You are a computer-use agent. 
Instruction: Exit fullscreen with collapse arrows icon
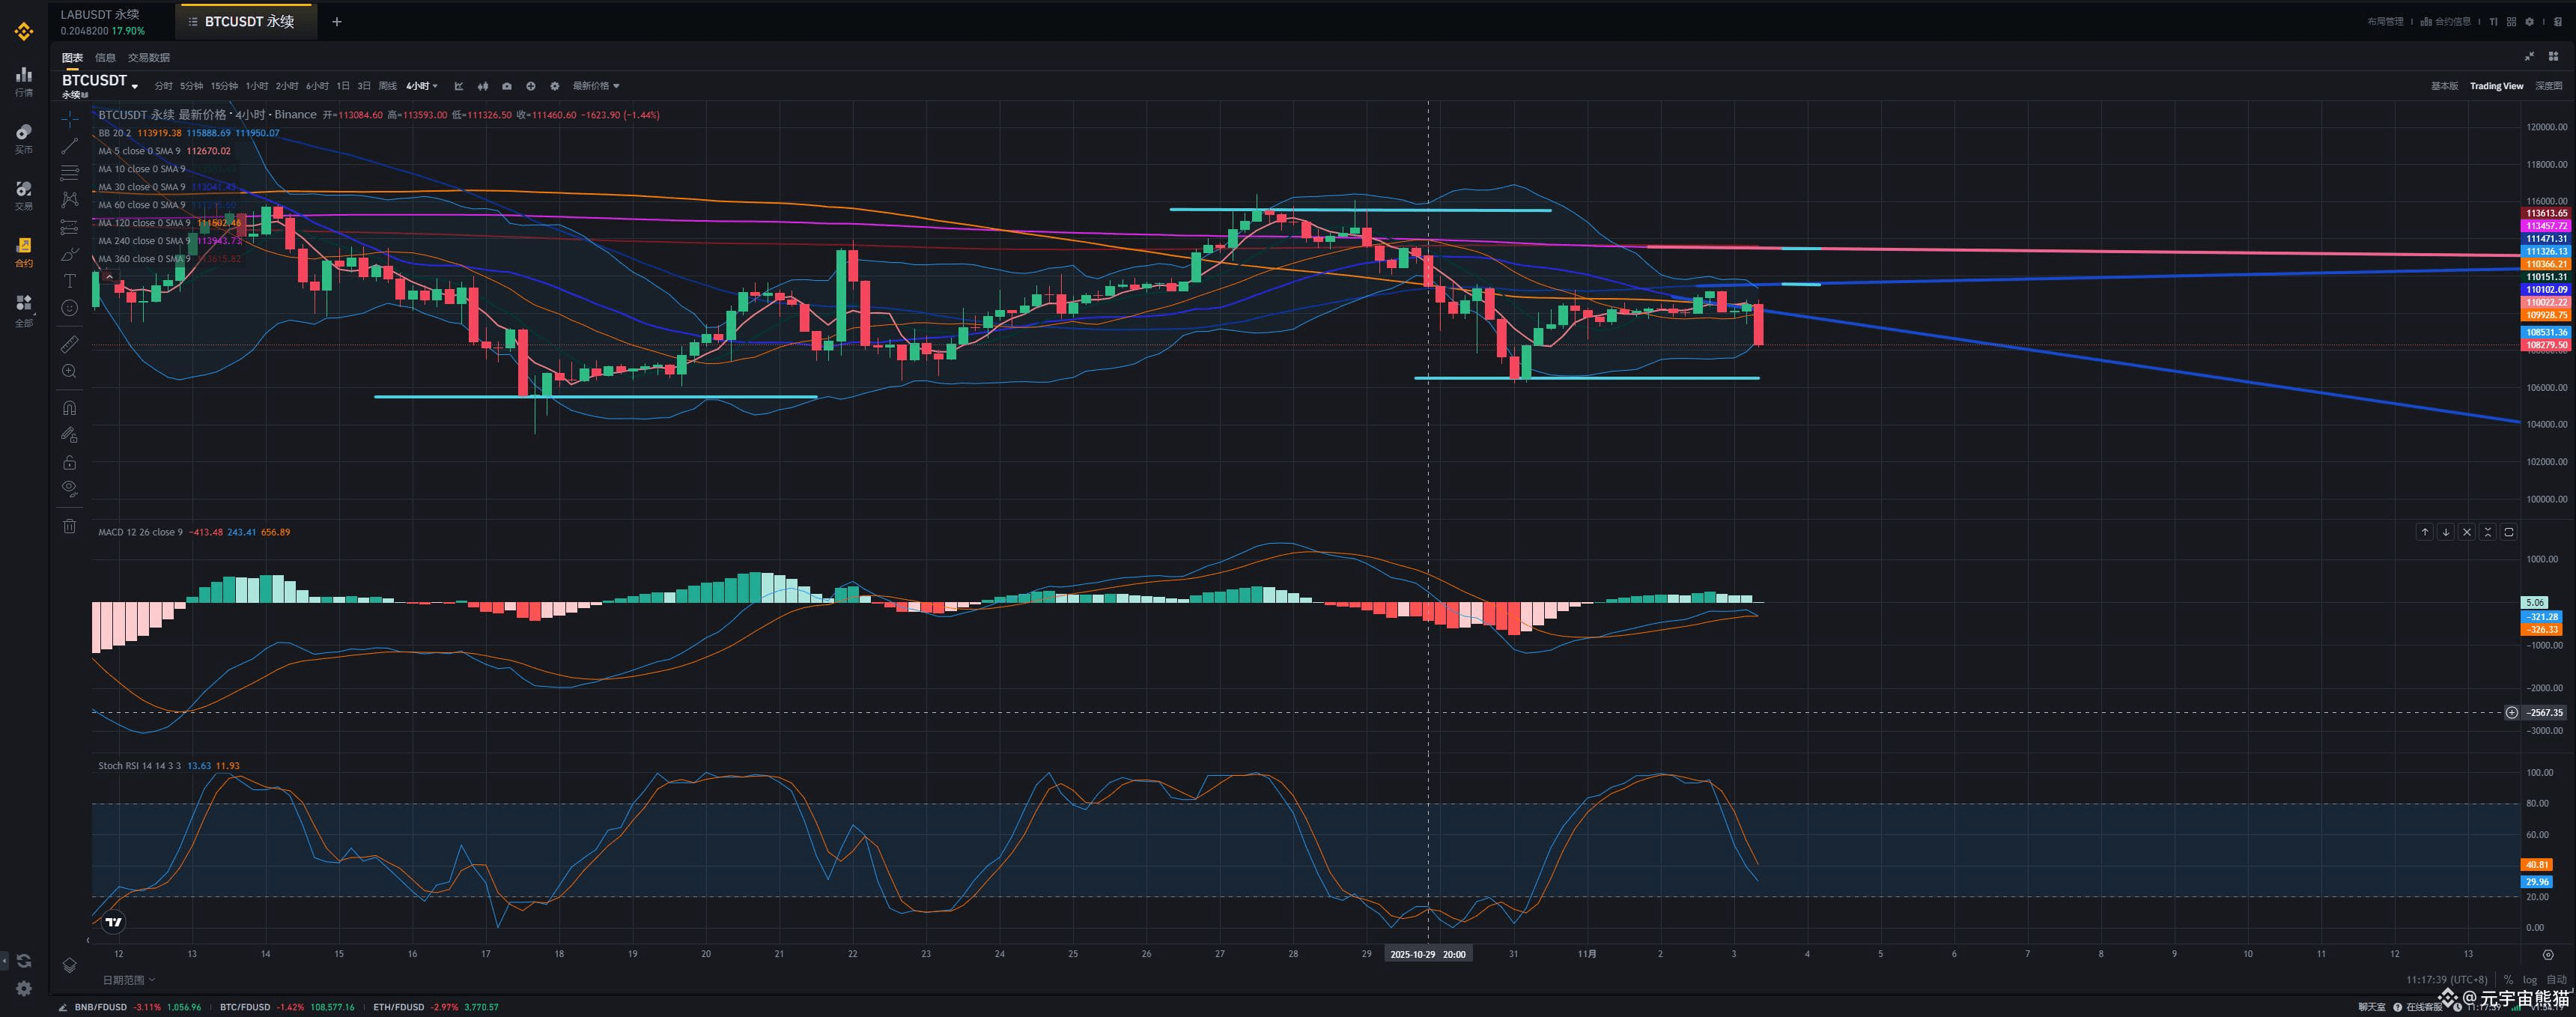2529,56
